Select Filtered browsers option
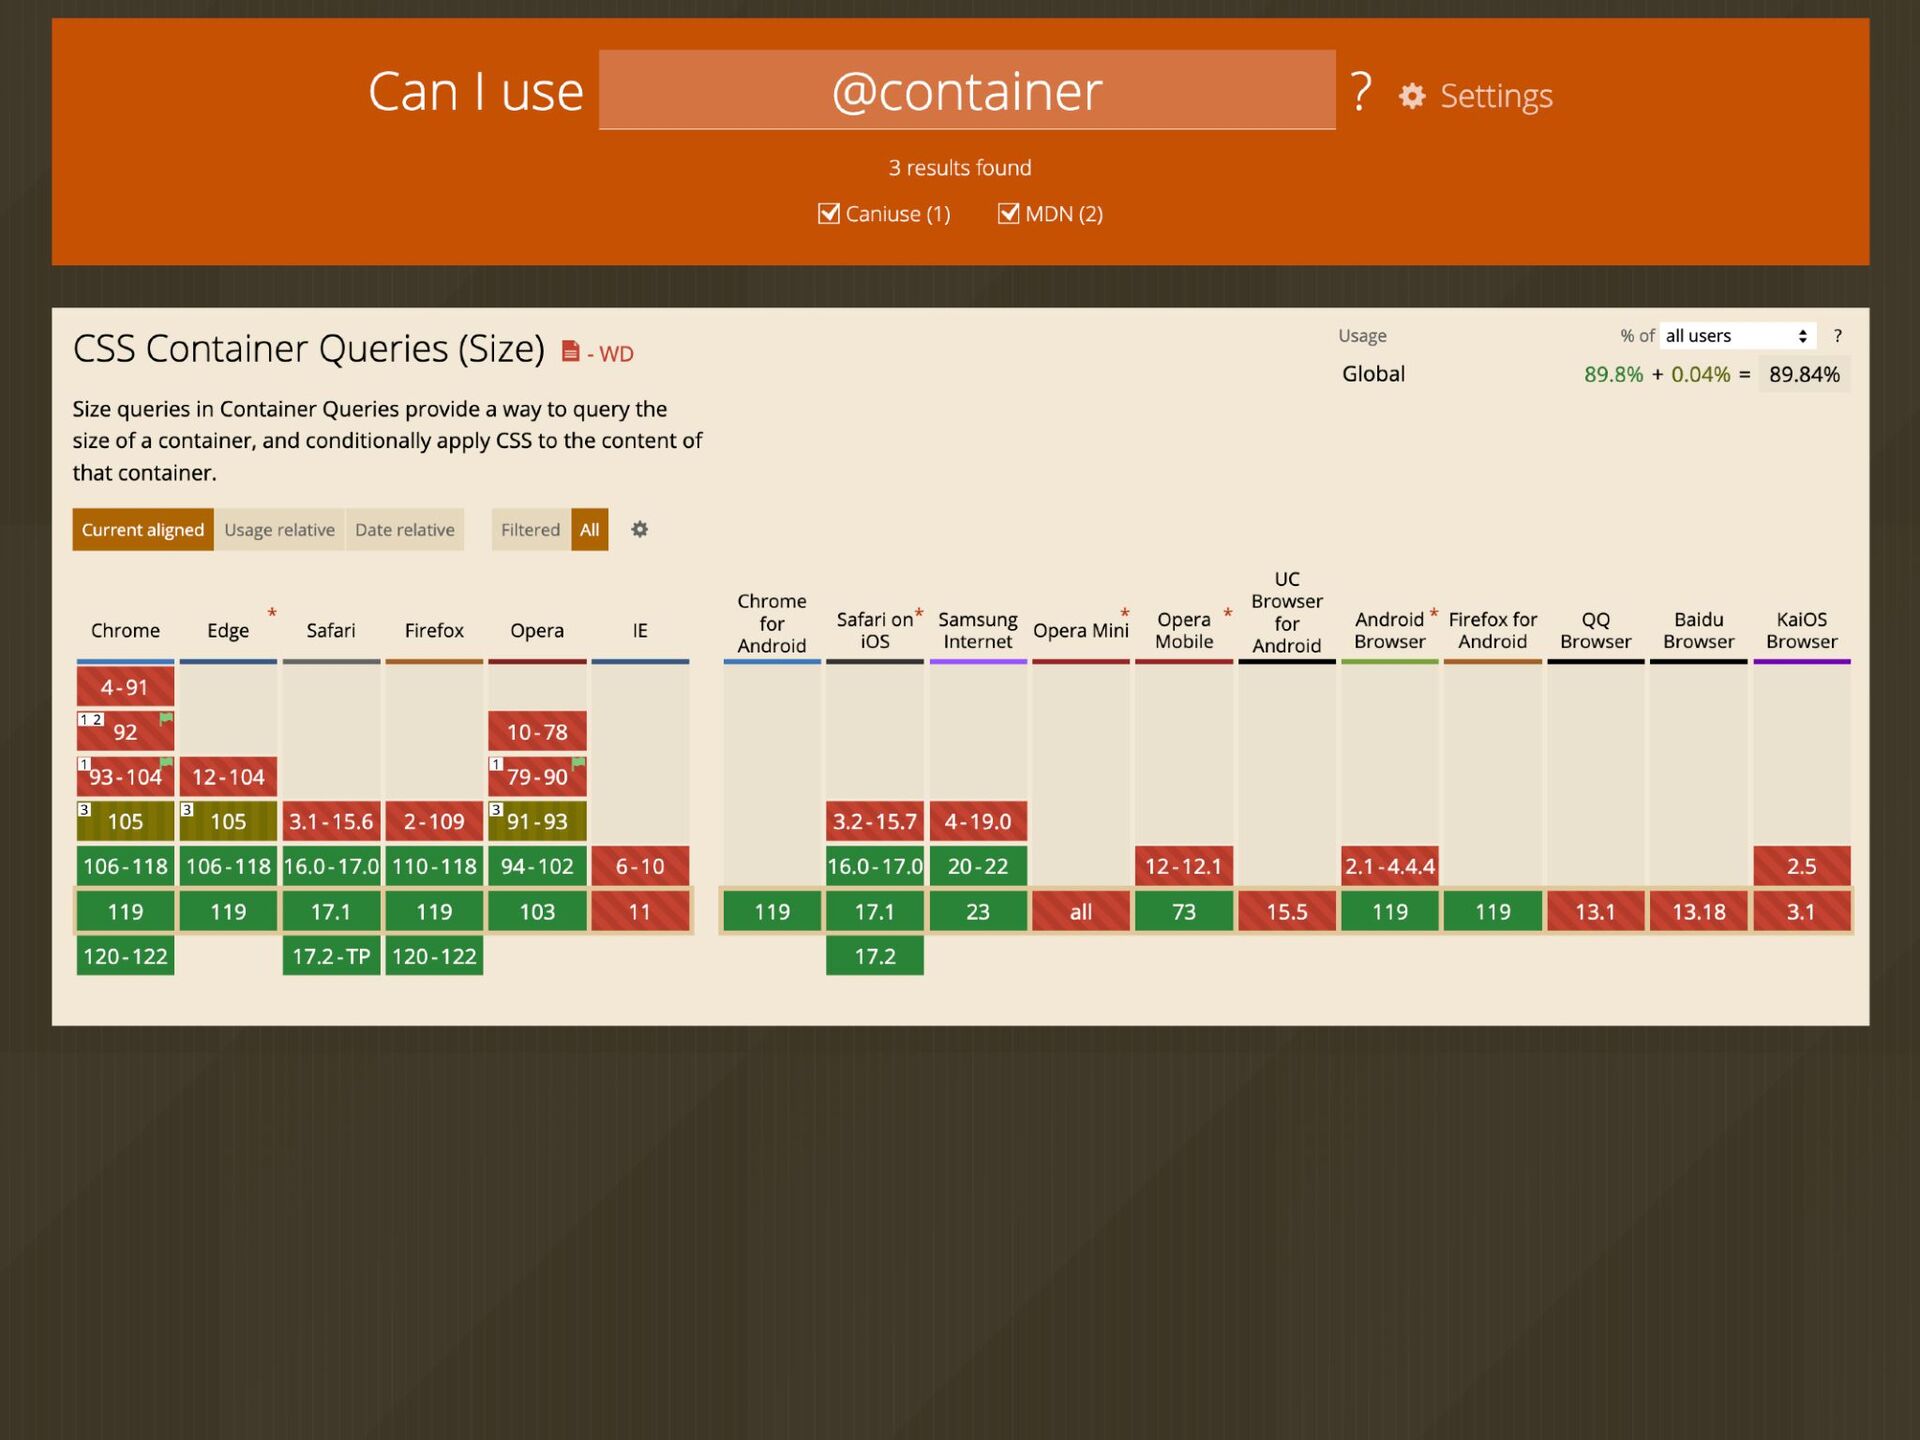This screenshot has width=1920, height=1440. click(x=530, y=529)
